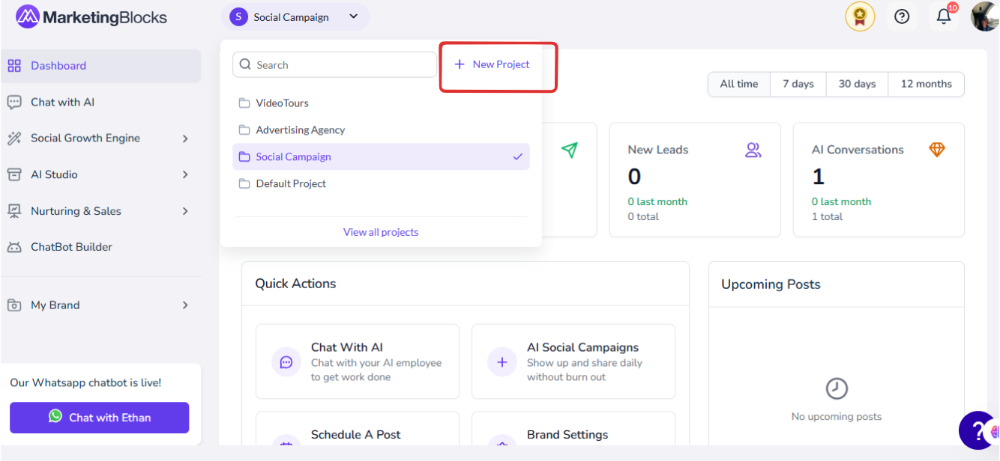The image size is (1000, 461).
Task: Click the AI Conversations stat card
Action: pyautogui.click(x=878, y=180)
